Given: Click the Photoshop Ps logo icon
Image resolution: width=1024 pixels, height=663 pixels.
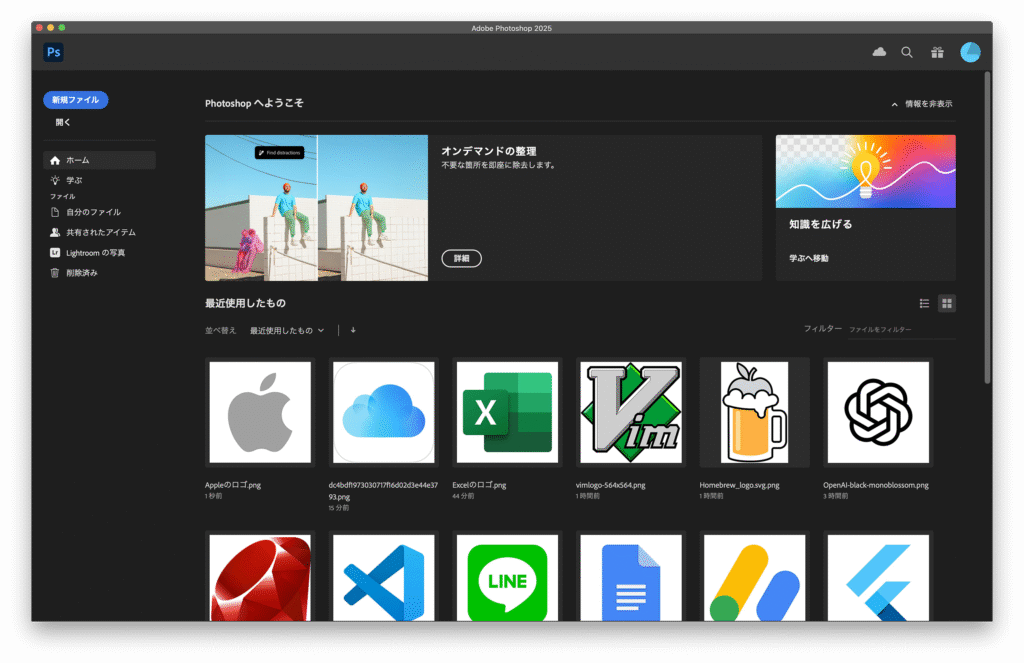Looking at the screenshot, I should click(x=54, y=52).
